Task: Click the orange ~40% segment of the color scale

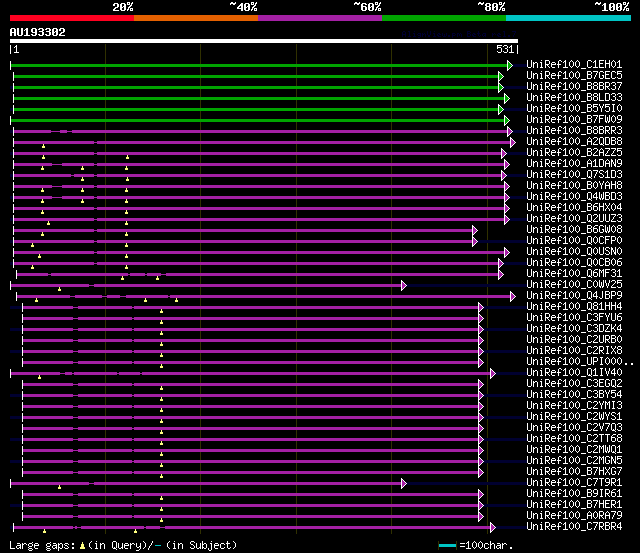Action: (196, 18)
